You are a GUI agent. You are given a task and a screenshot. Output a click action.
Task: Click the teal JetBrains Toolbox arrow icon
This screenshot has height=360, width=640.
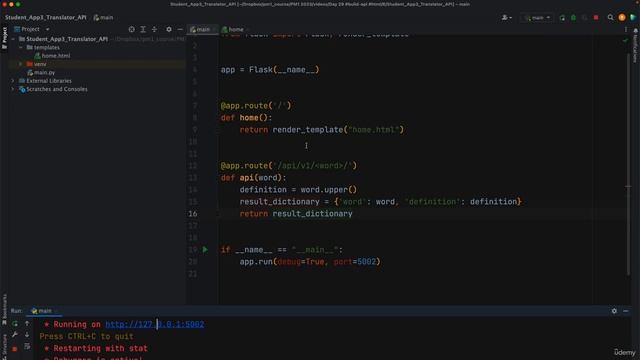click(x=633, y=18)
